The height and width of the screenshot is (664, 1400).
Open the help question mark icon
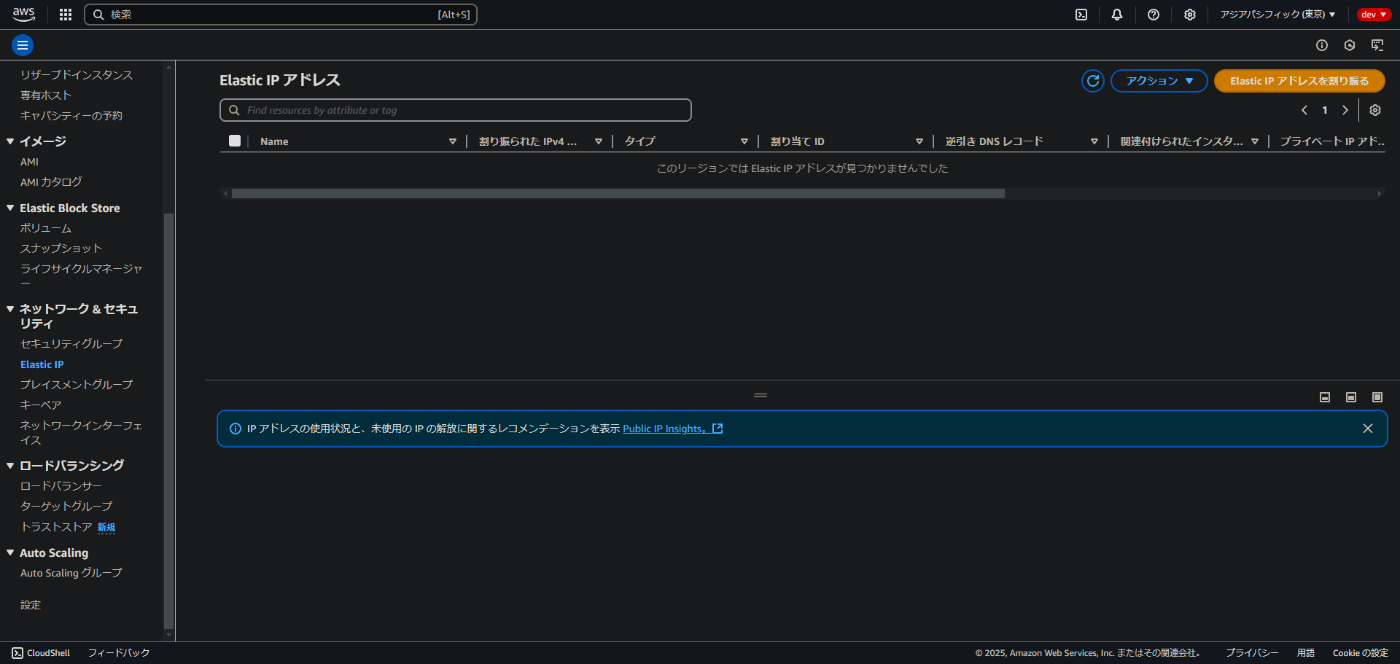point(1153,15)
